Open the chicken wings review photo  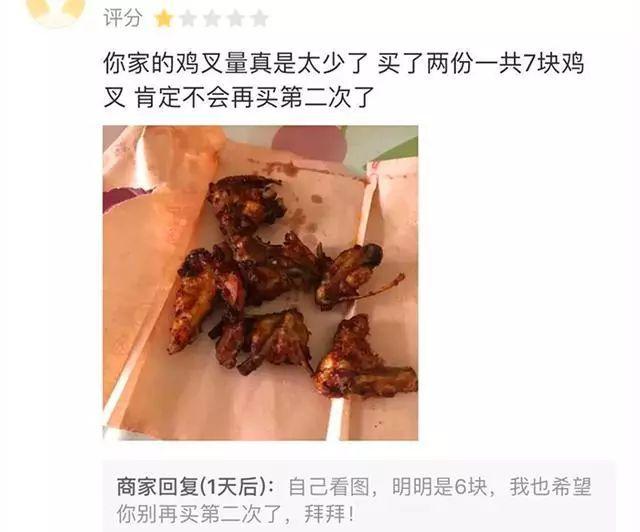260,283
